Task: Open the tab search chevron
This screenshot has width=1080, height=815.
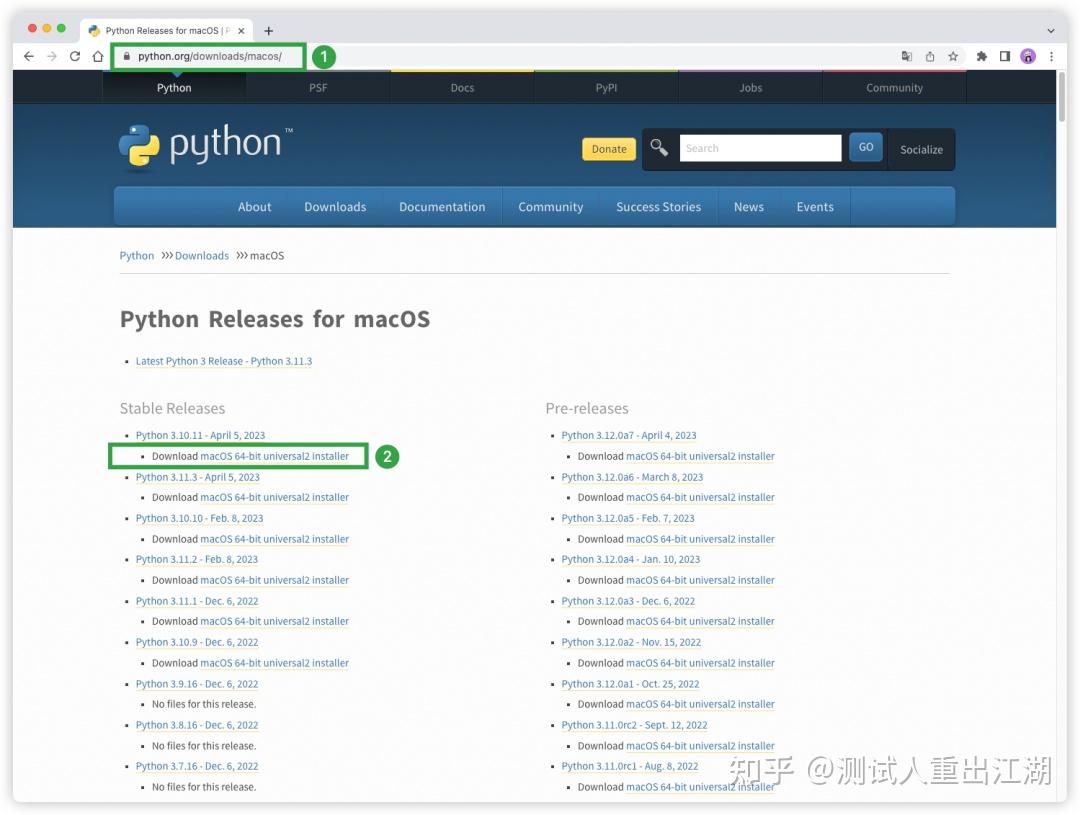Action: pyautogui.click(x=1053, y=29)
